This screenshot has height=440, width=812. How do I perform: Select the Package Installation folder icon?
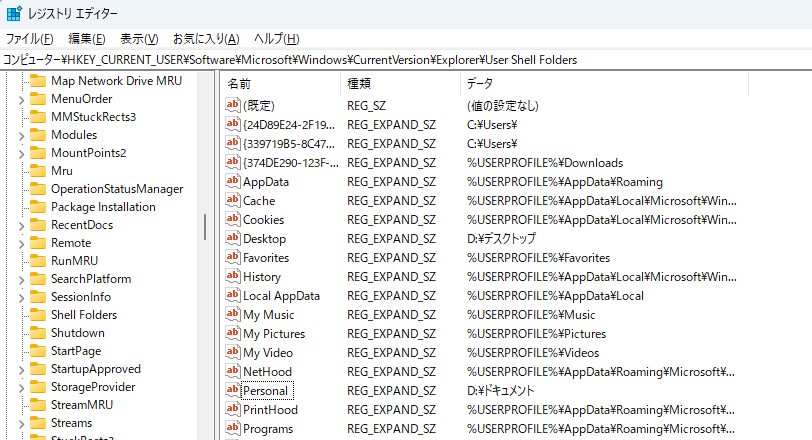pos(38,207)
